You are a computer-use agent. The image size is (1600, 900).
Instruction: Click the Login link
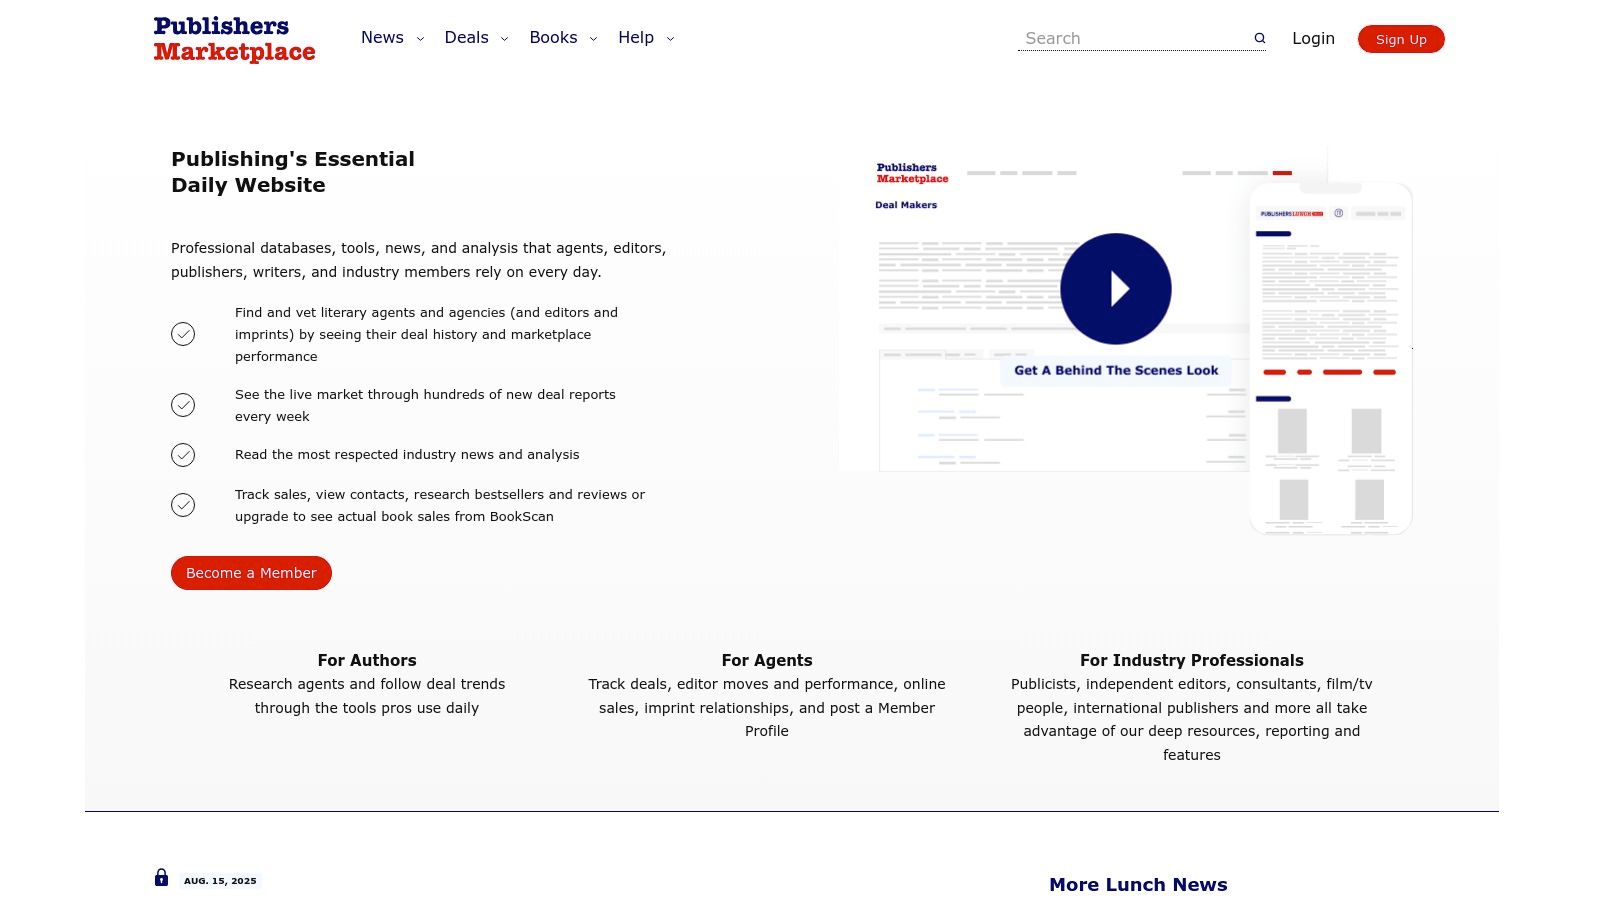click(1313, 38)
